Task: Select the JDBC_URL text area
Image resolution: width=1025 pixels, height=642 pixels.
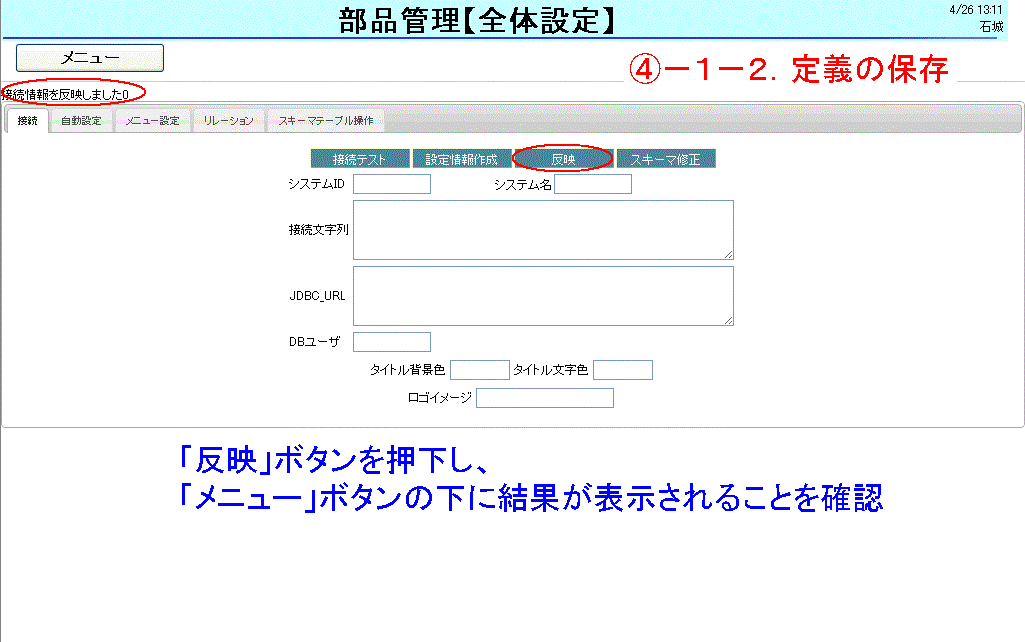Action: 543,295
